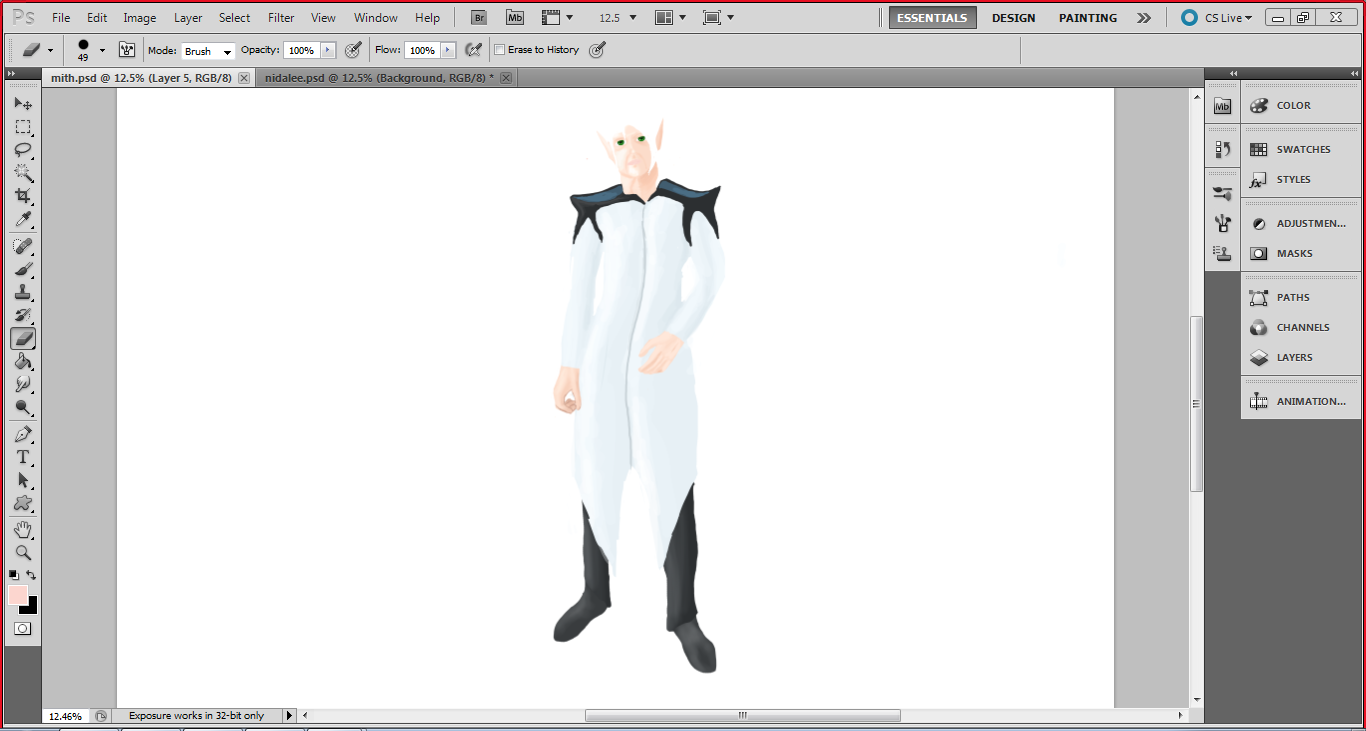This screenshot has height=731, width=1366.
Task: Launch Adobe Bridge from application bar
Action: click(479, 18)
